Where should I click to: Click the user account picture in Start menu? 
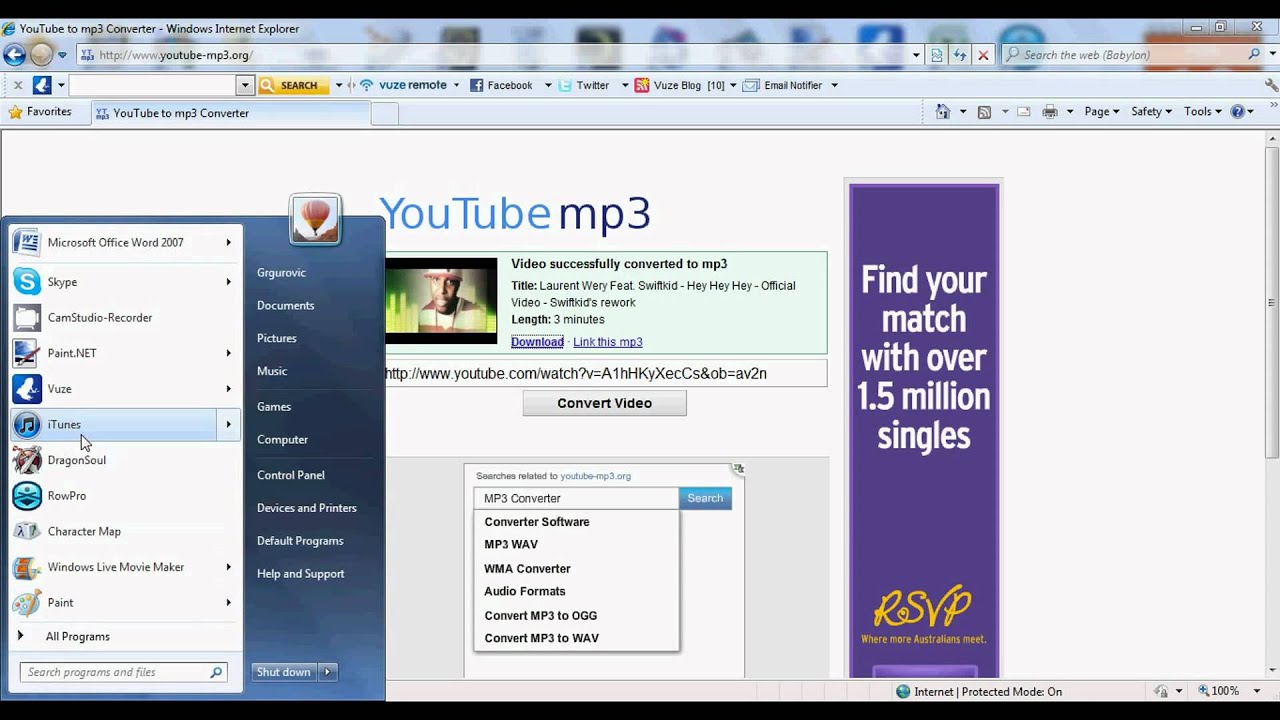point(315,219)
